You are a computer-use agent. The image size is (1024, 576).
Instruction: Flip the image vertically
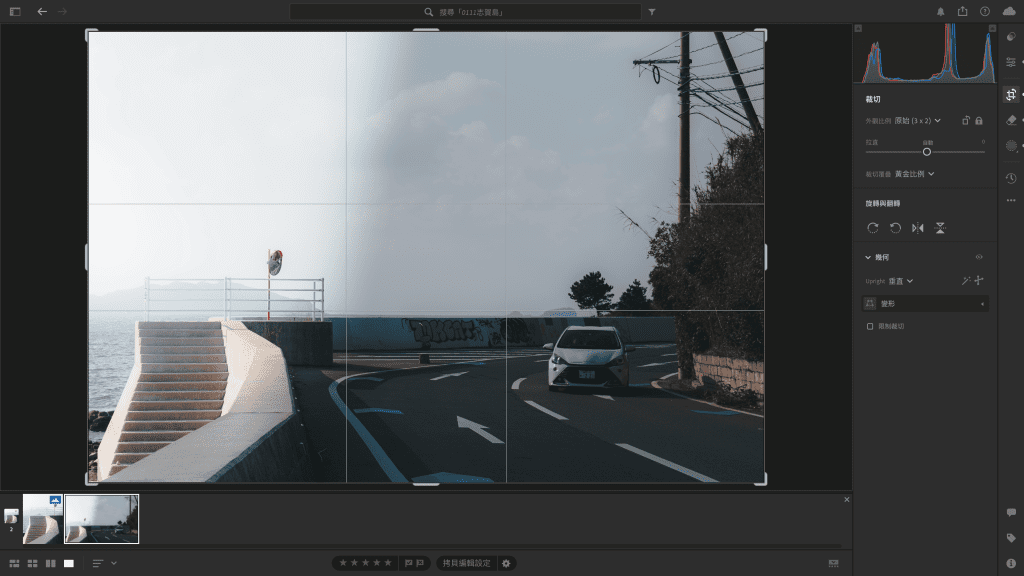pos(940,228)
